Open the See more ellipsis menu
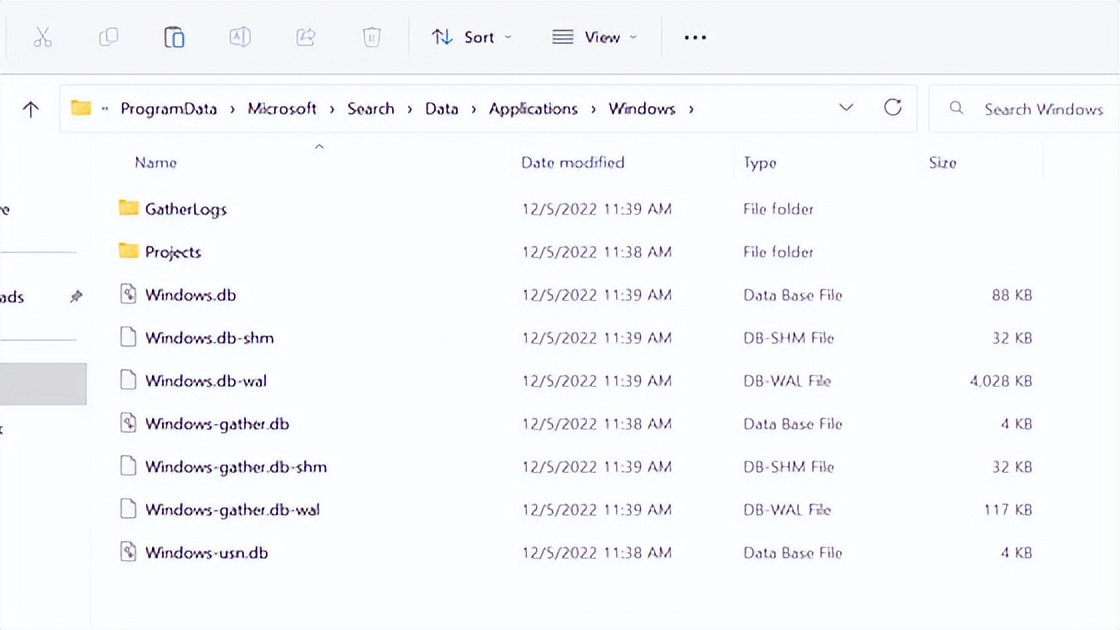 click(x=694, y=37)
